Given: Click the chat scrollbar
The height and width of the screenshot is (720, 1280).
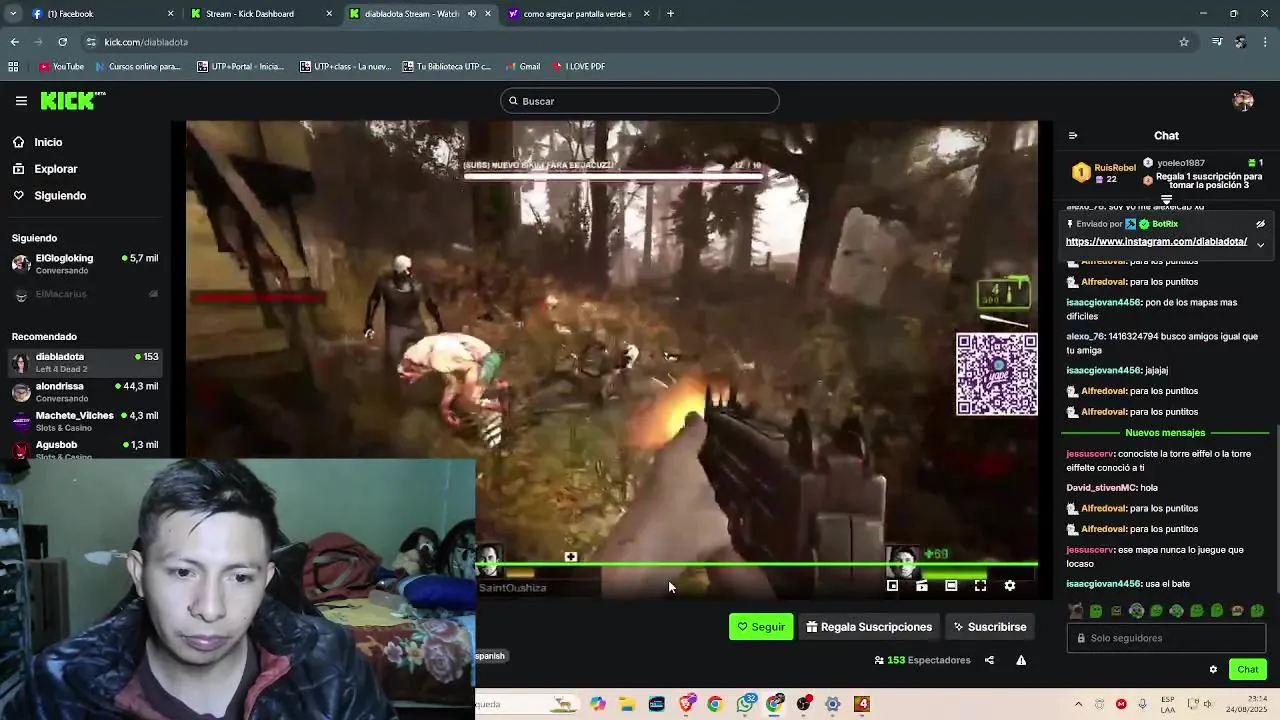Looking at the screenshot, I should (x=1276, y=510).
